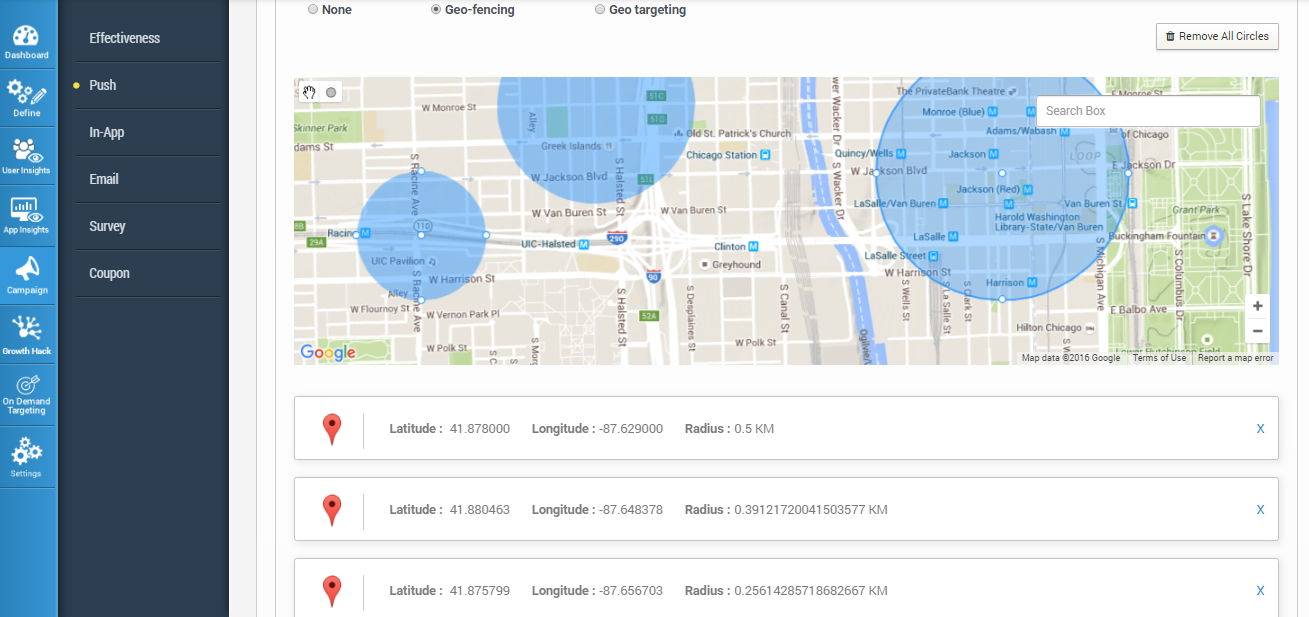Open the Coupon menu item

coord(109,273)
